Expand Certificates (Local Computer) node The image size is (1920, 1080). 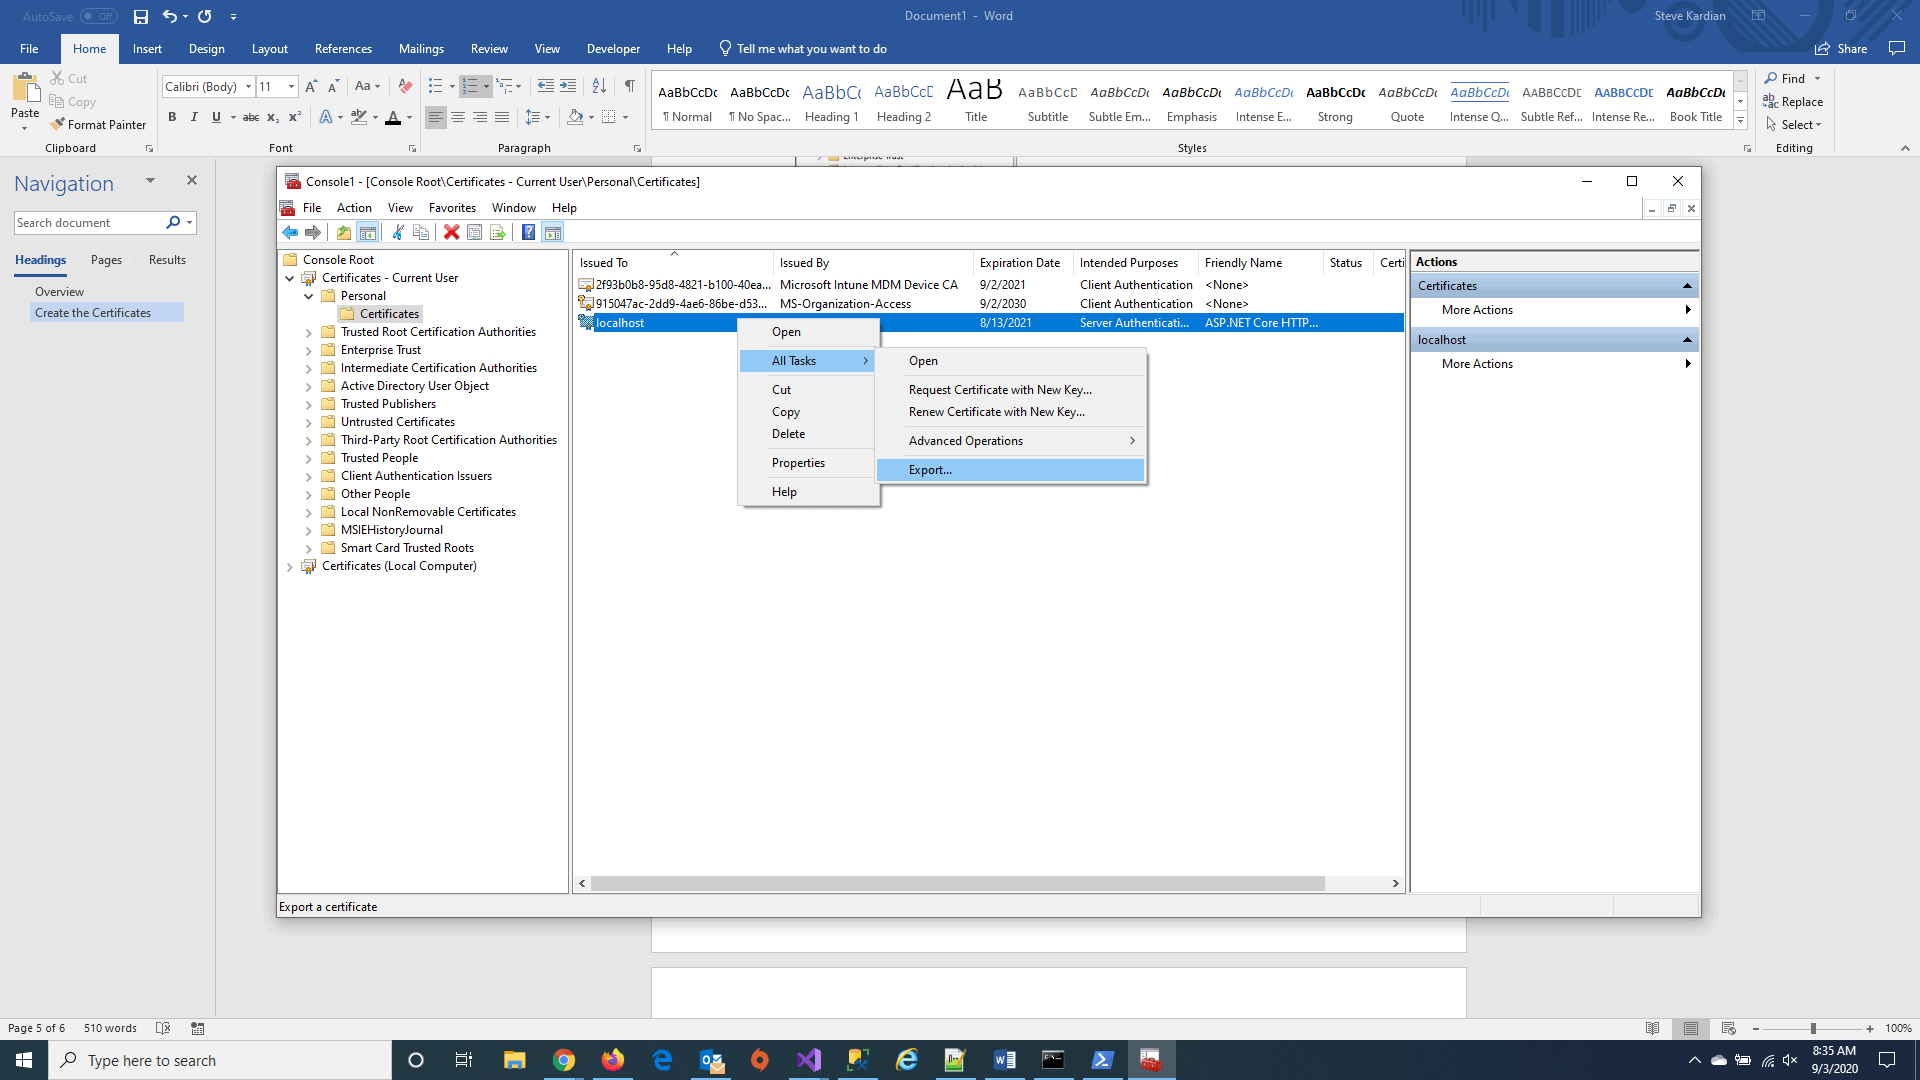pos(290,567)
